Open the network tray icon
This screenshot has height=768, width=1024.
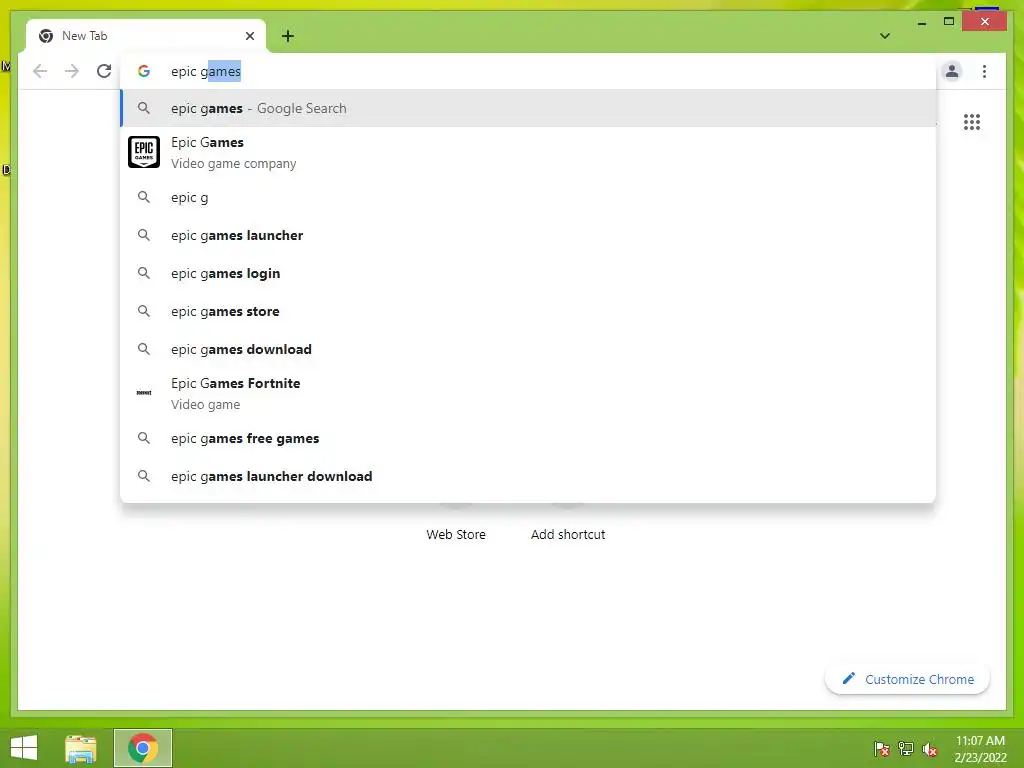pos(906,749)
